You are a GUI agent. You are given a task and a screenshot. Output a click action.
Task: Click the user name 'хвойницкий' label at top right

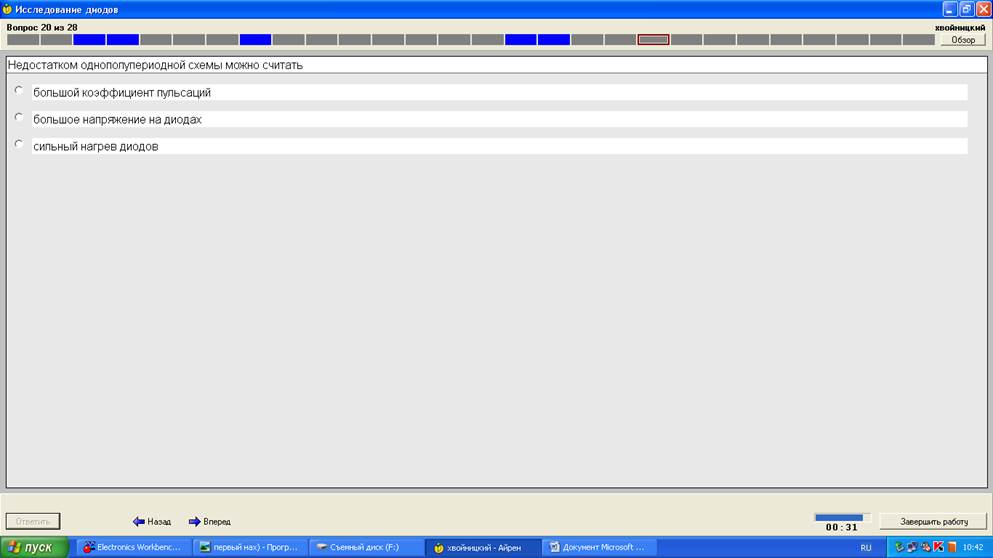click(x=959, y=27)
